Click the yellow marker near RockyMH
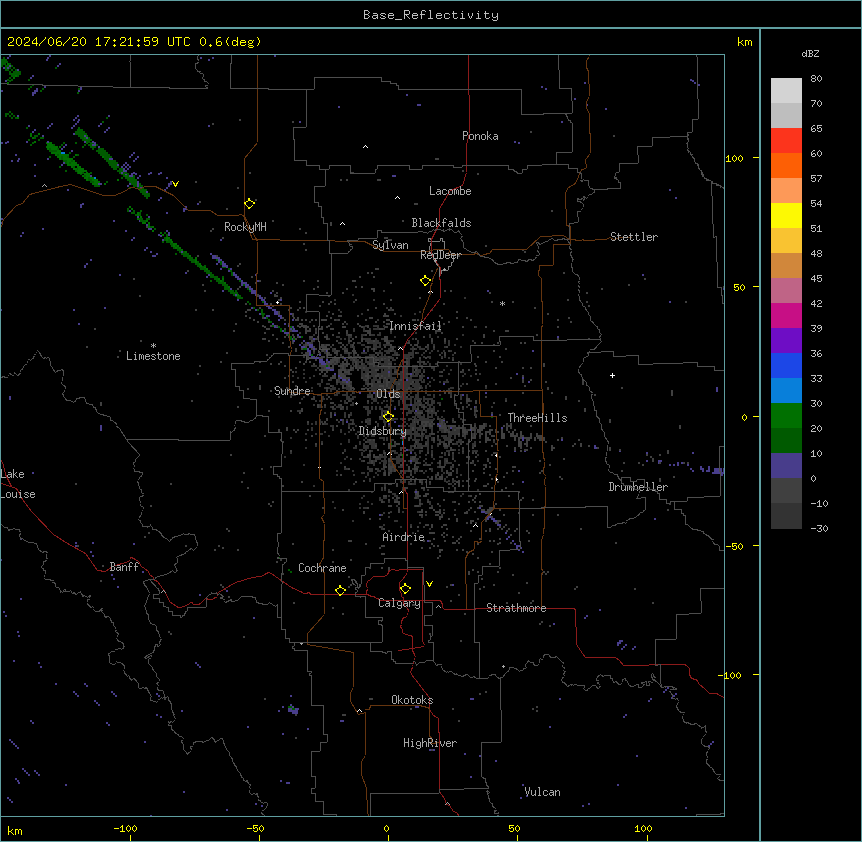The width and height of the screenshot is (862, 842). [x=249, y=204]
